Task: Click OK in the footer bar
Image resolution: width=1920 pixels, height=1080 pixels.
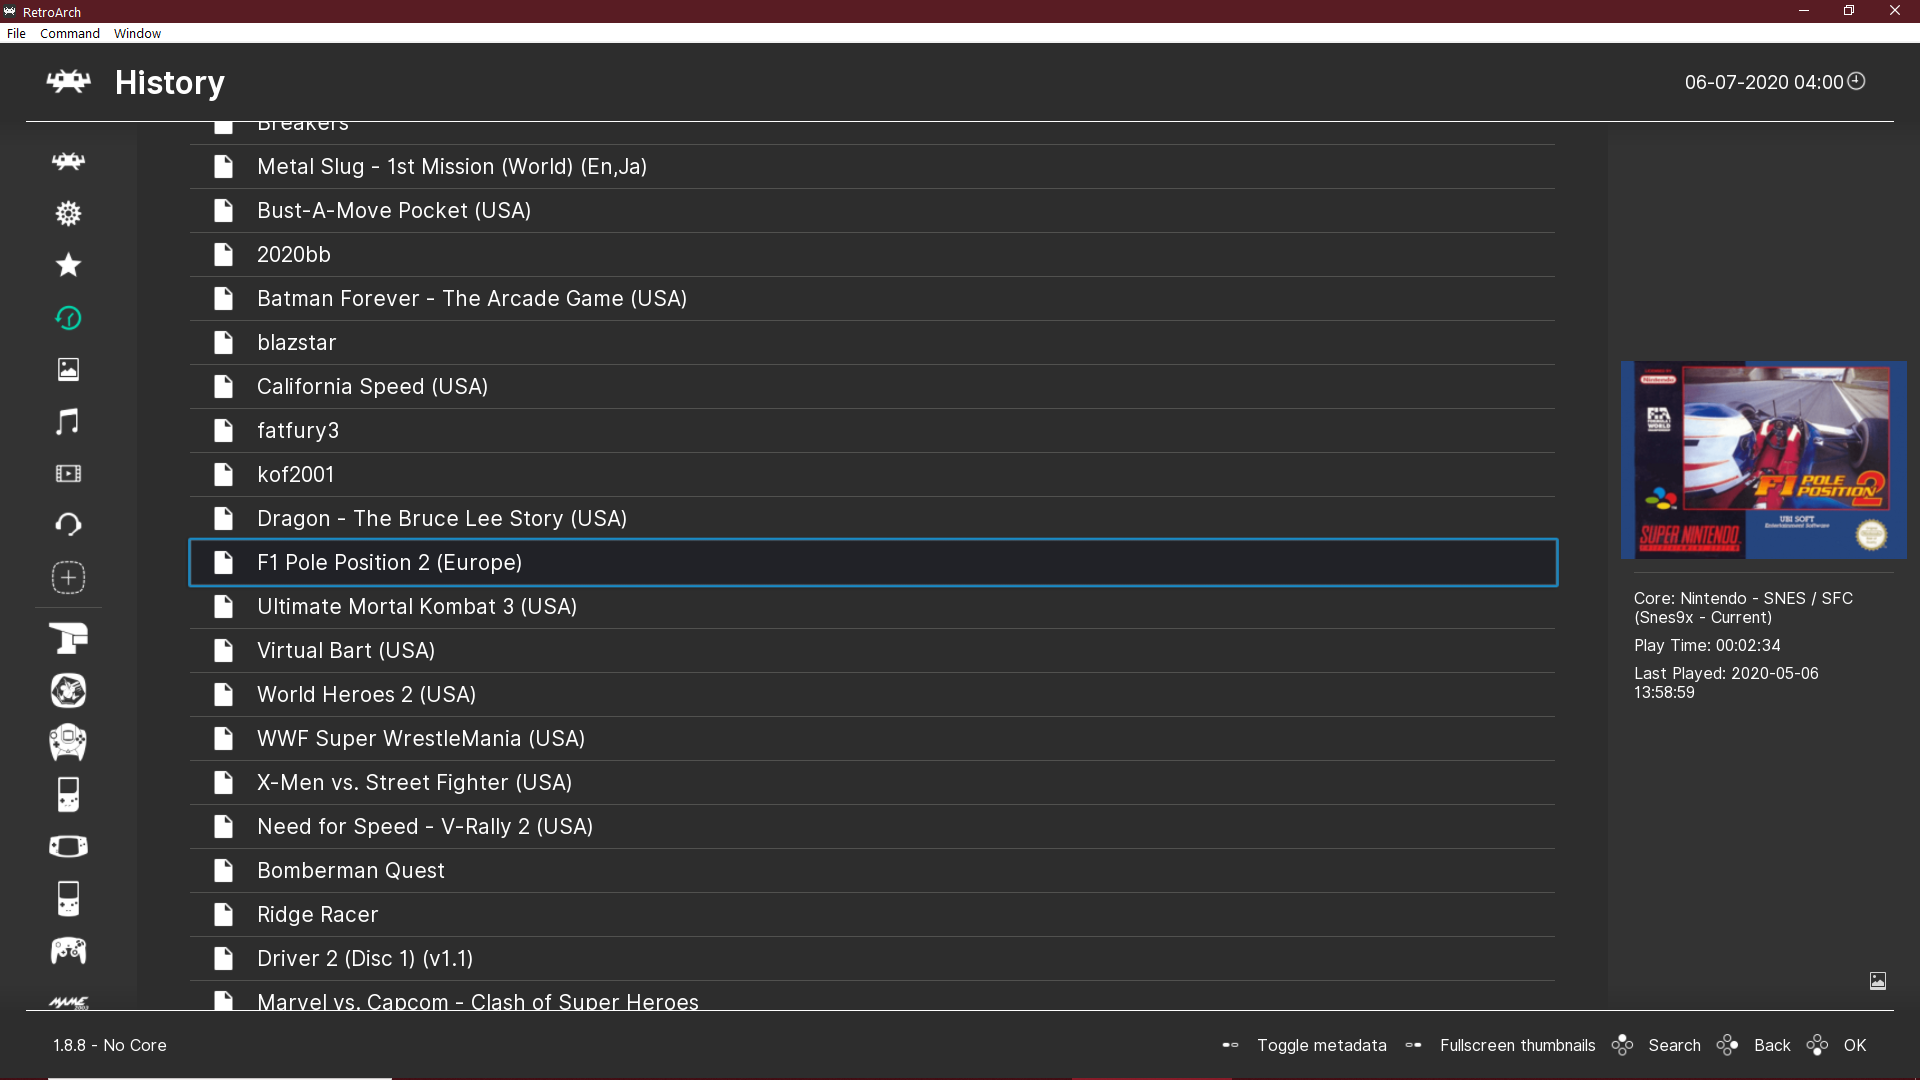Action: 1855,1045
